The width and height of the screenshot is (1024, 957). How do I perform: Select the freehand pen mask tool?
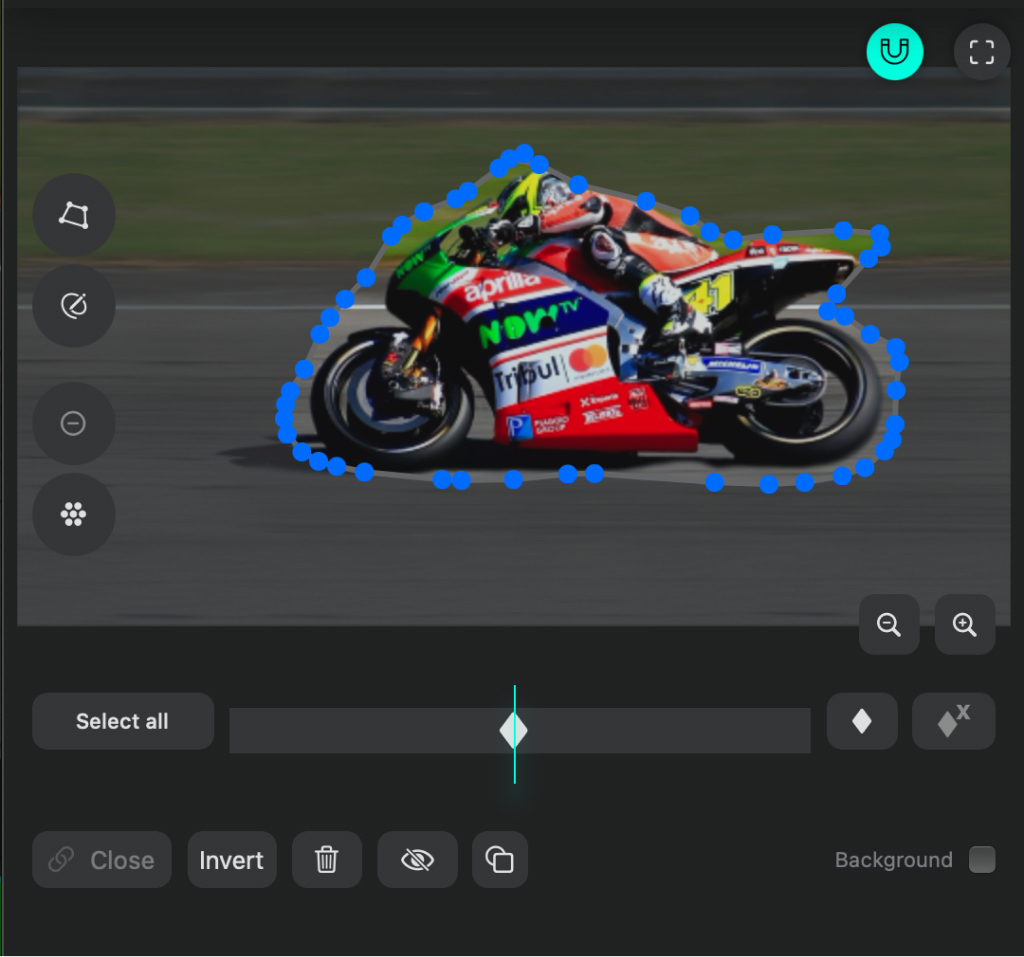pos(74,305)
